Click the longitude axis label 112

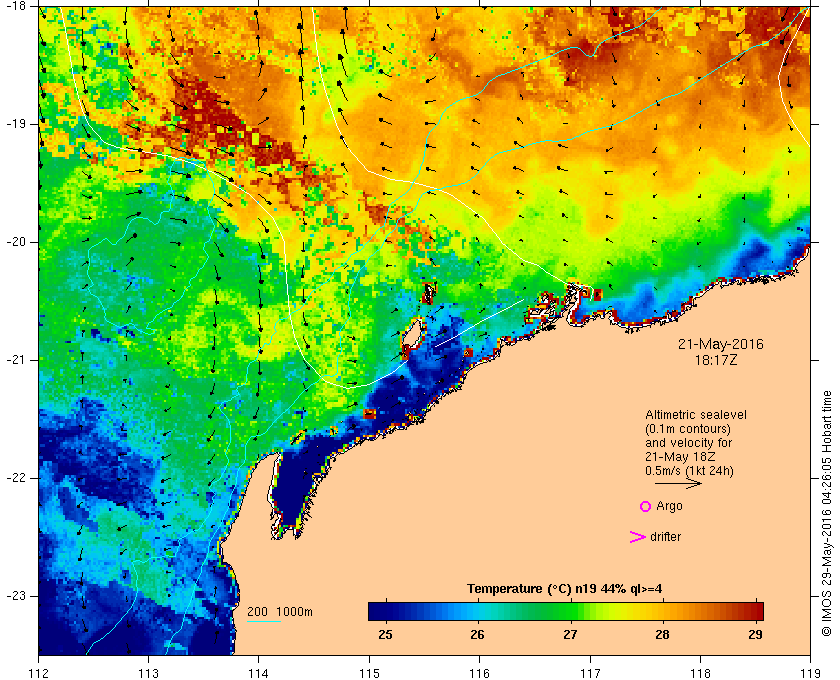pos(39,672)
